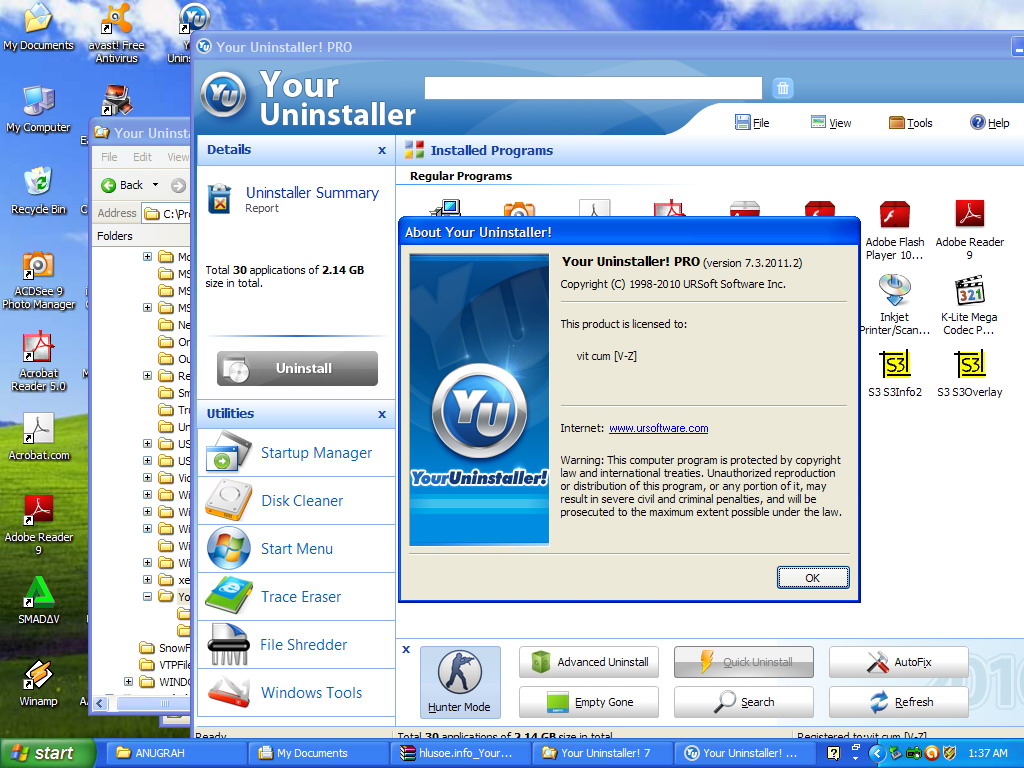Viewport: 1024px width, 768px height.
Task: Click Quick Uninstall button
Action: click(x=744, y=662)
